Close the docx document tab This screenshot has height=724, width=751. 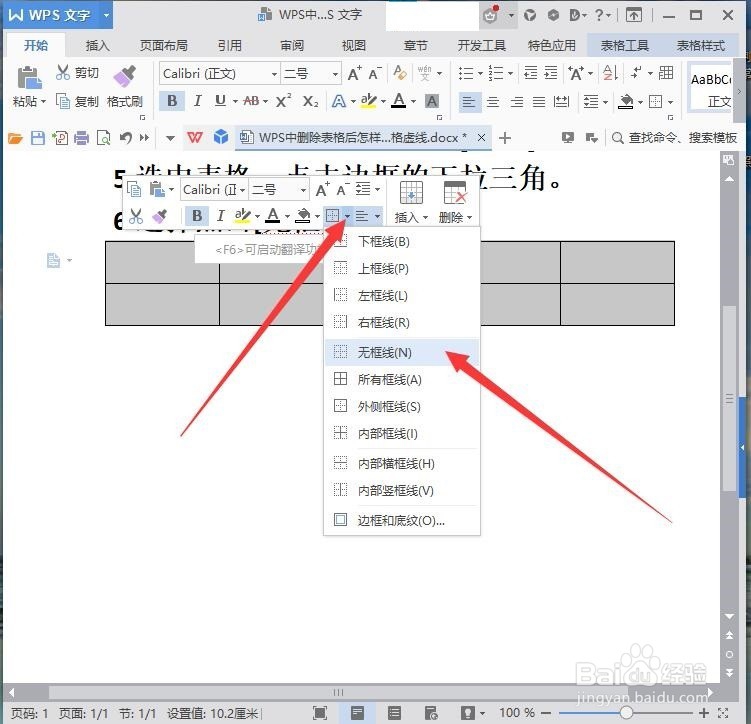[481, 138]
